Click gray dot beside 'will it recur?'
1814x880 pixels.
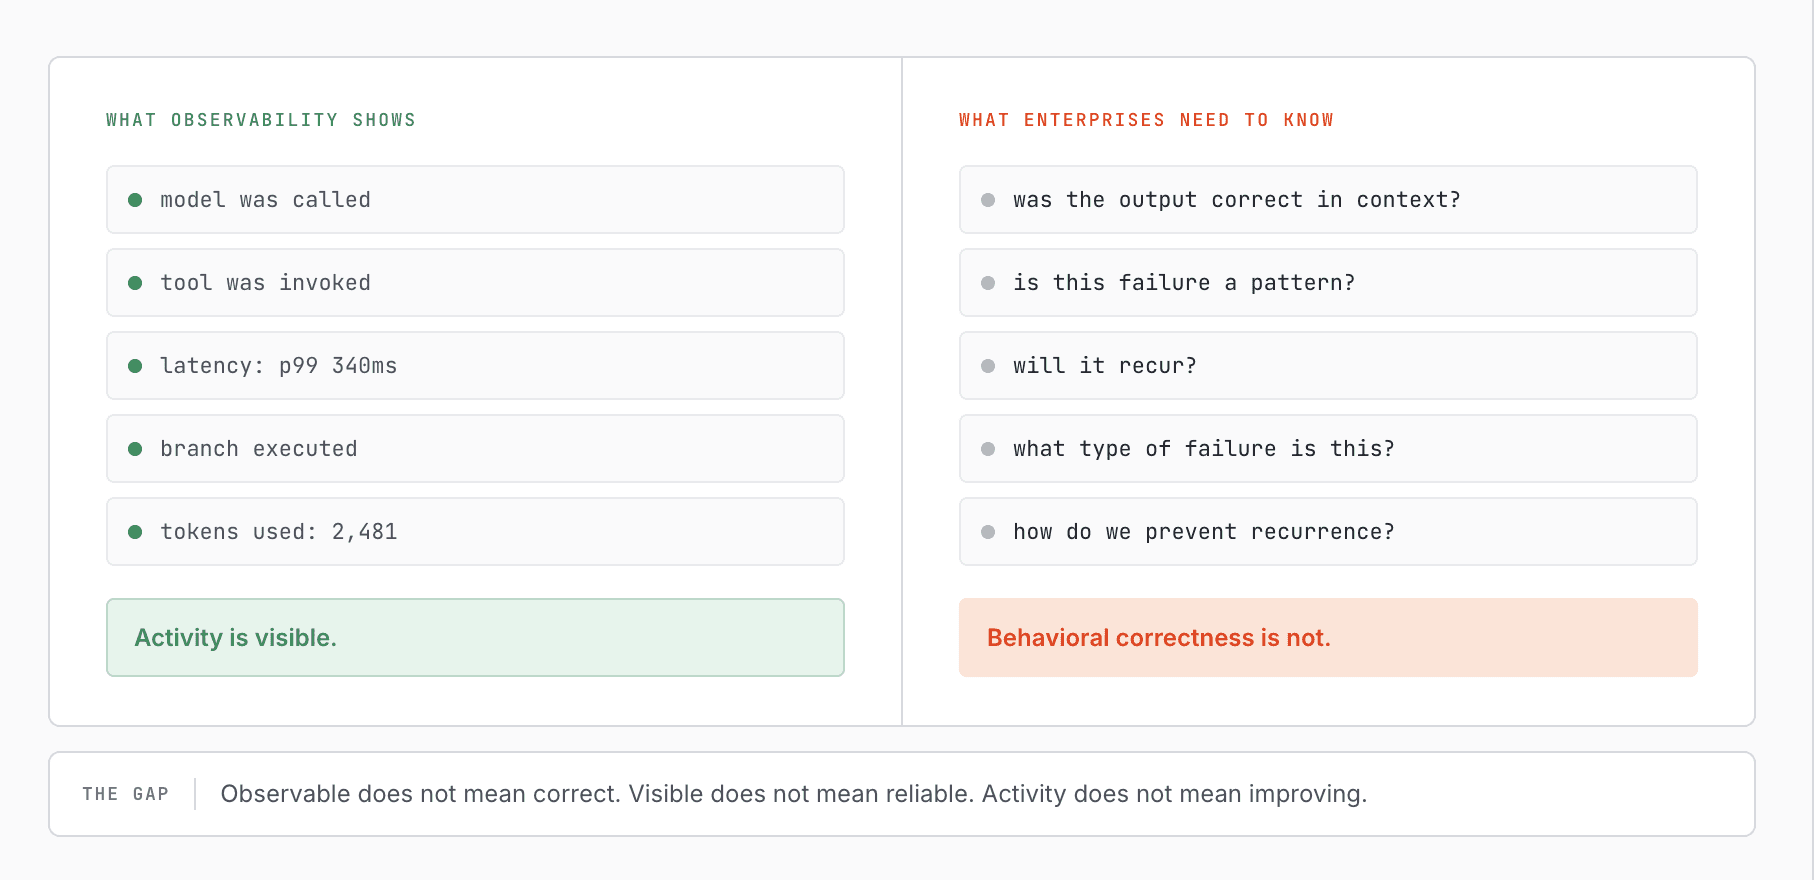[x=988, y=366]
